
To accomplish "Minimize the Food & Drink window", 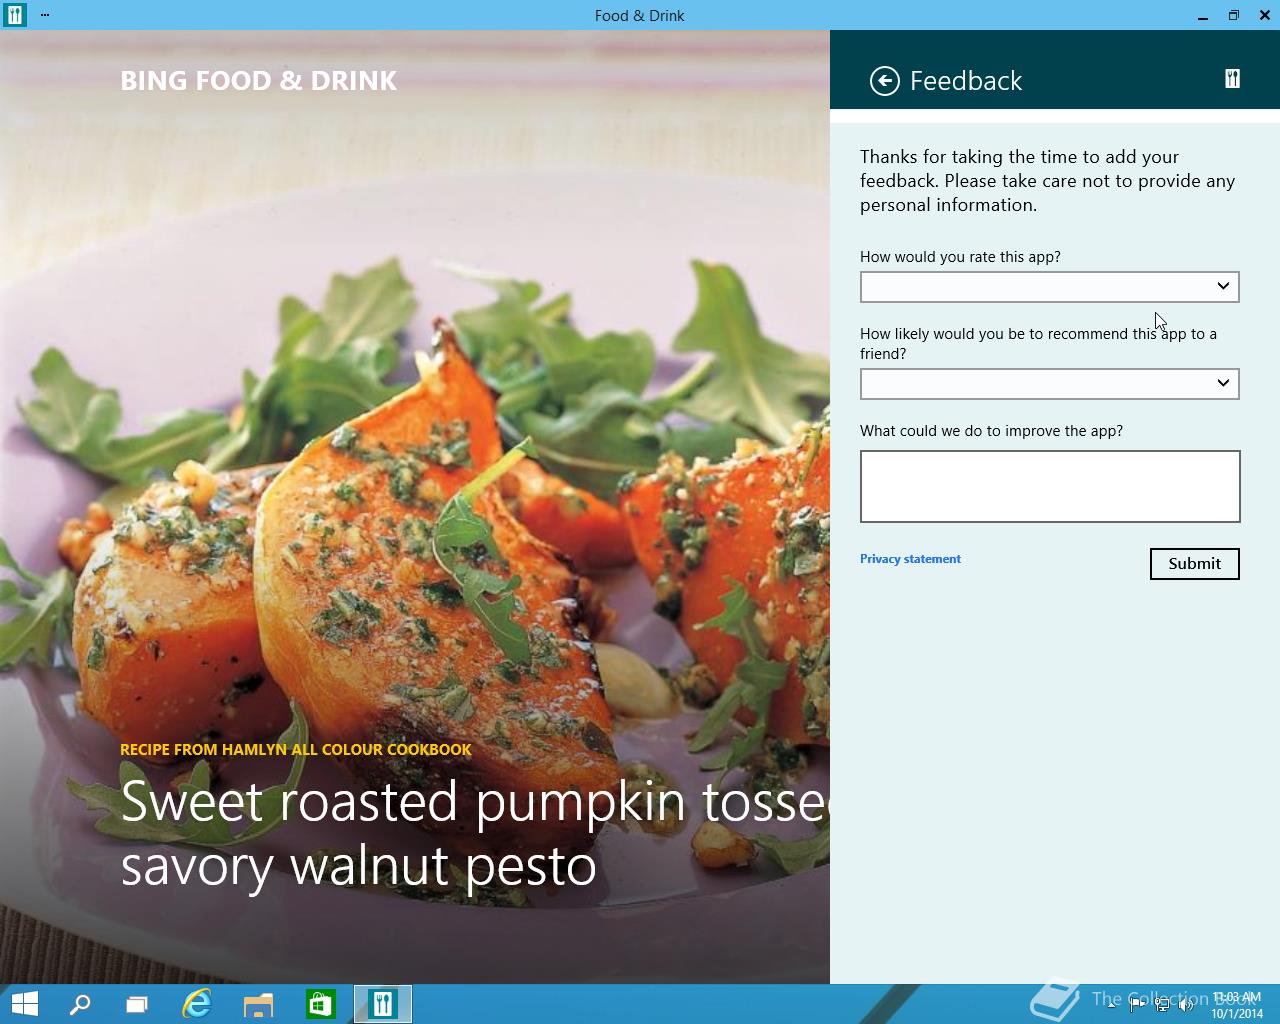I will coord(1203,15).
